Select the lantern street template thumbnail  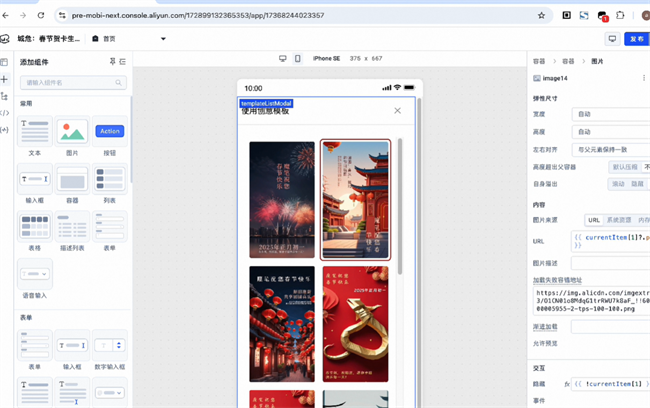point(282,324)
